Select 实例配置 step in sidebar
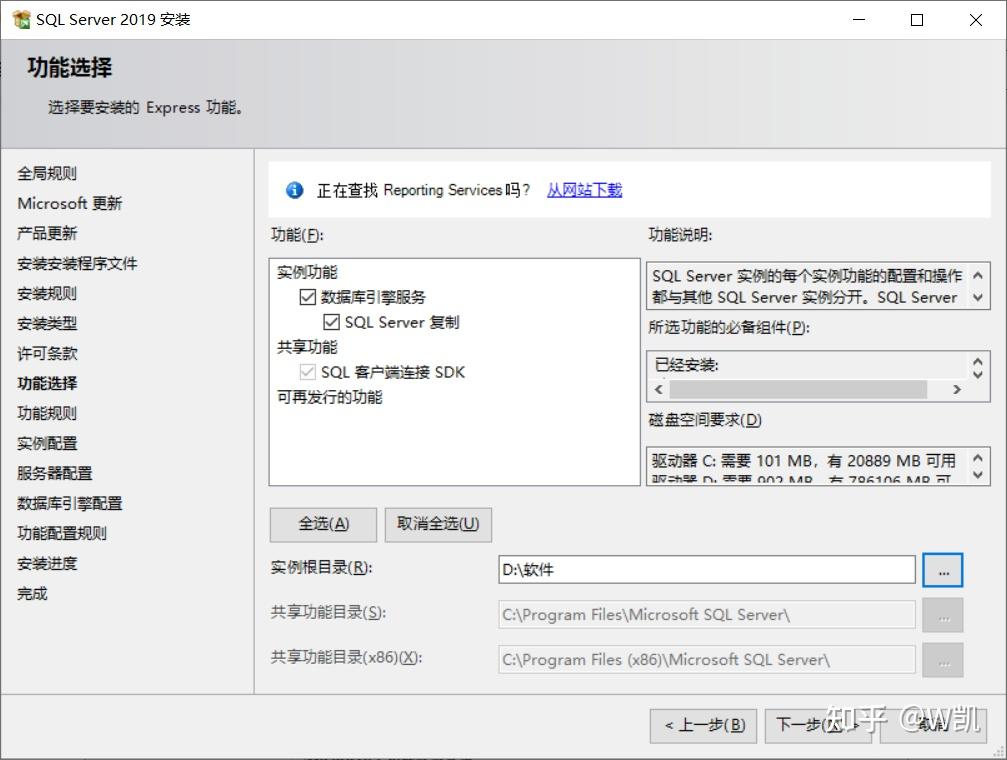 pos(47,443)
